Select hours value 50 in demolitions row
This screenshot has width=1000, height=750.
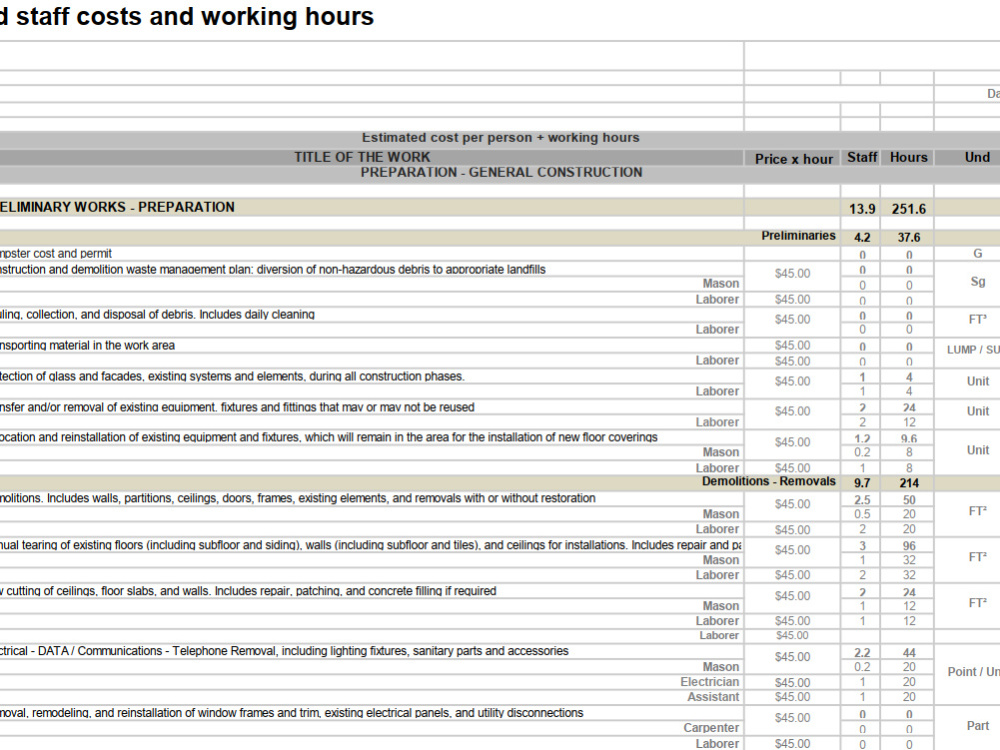tap(908, 500)
